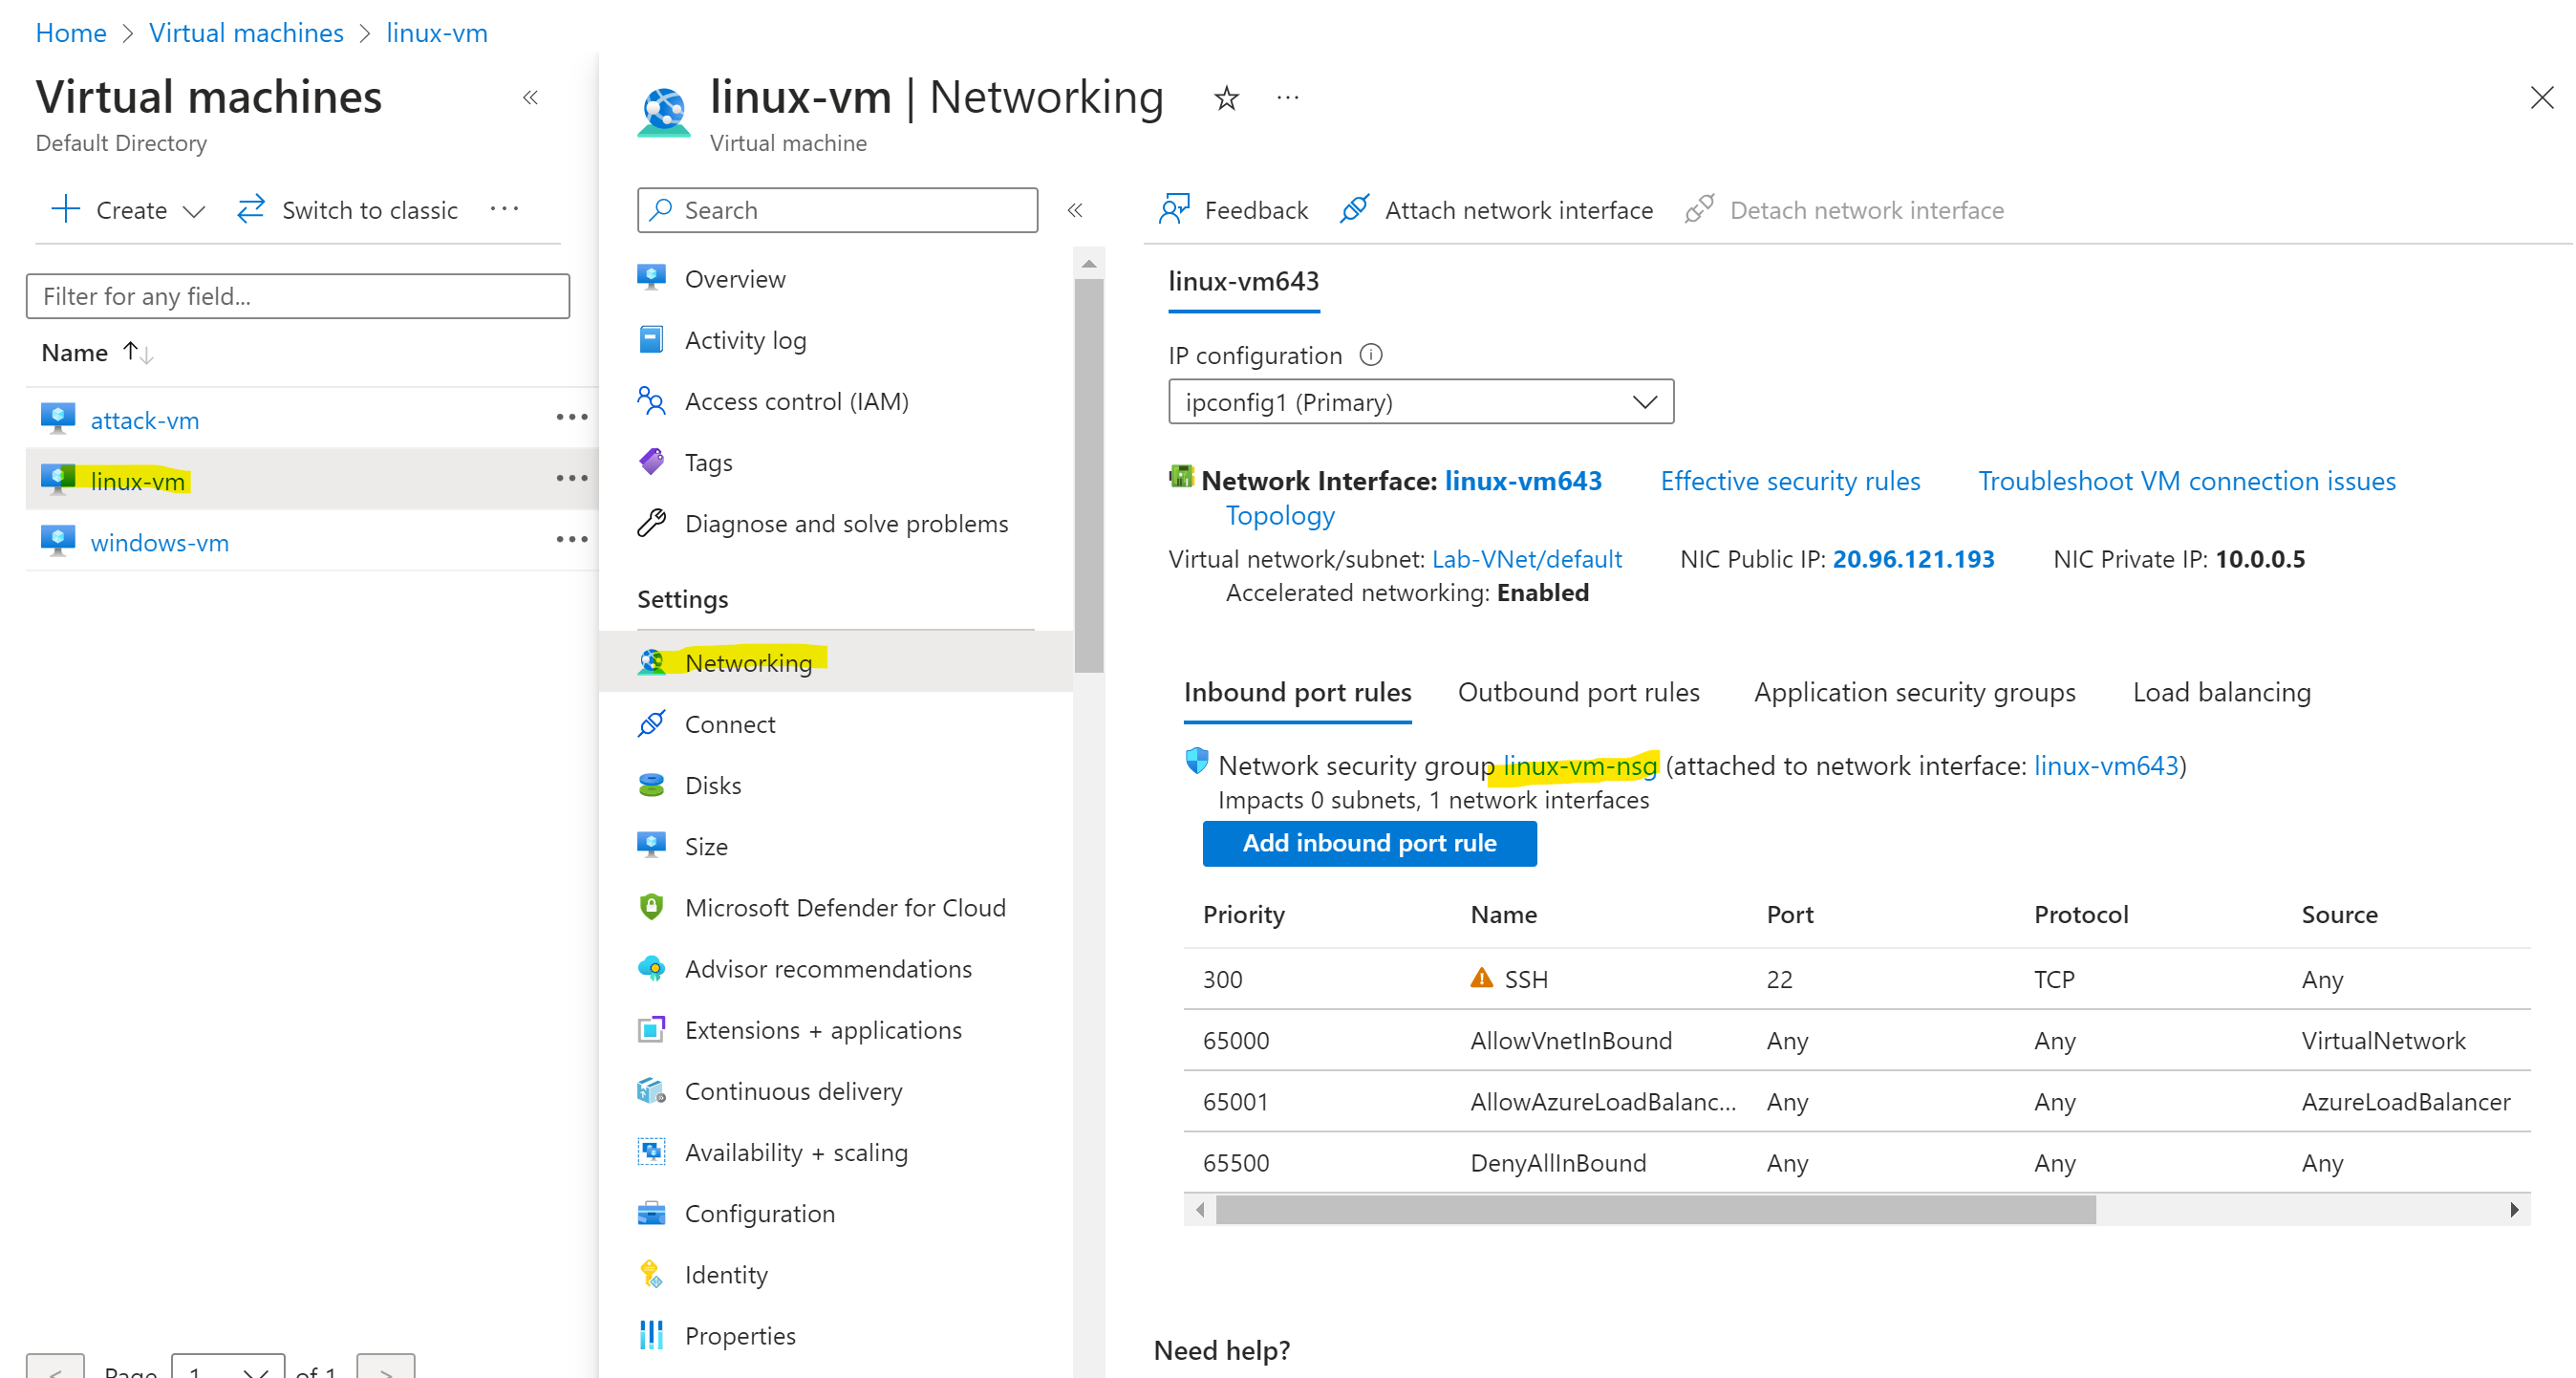Expand the Create dropdown chevron
The height and width of the screenshot is (1378, 2576).
(194, 211)
